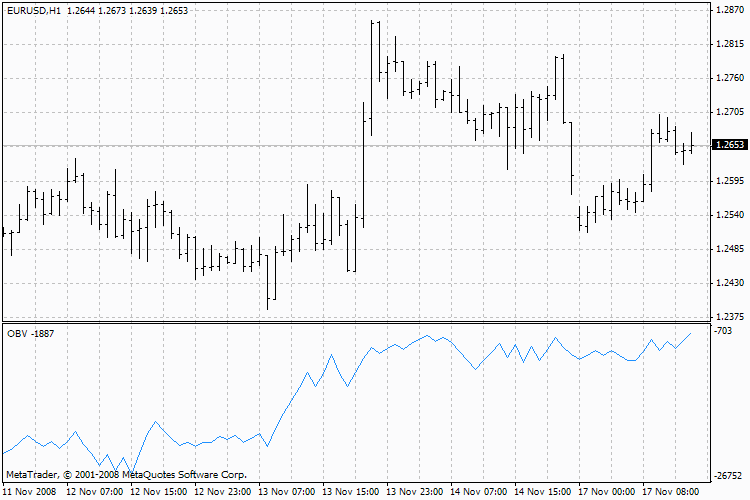
Task: Click the 11 Nov 2008 date label
Action: click(x=30, y=492)
